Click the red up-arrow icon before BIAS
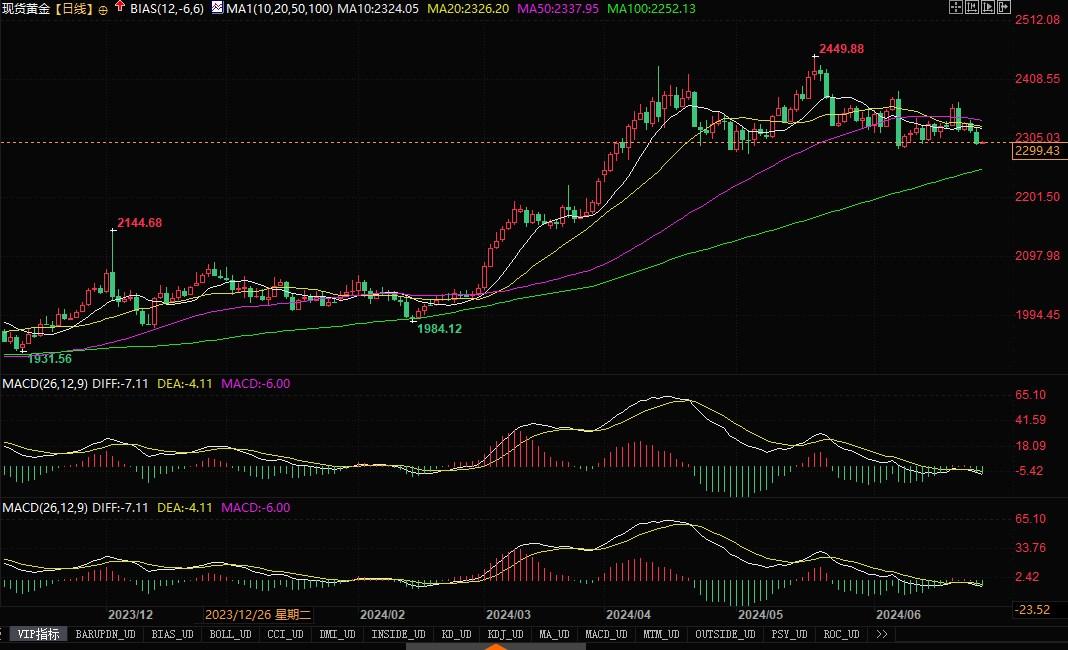1068x650 pixels. tap(121, 8)
